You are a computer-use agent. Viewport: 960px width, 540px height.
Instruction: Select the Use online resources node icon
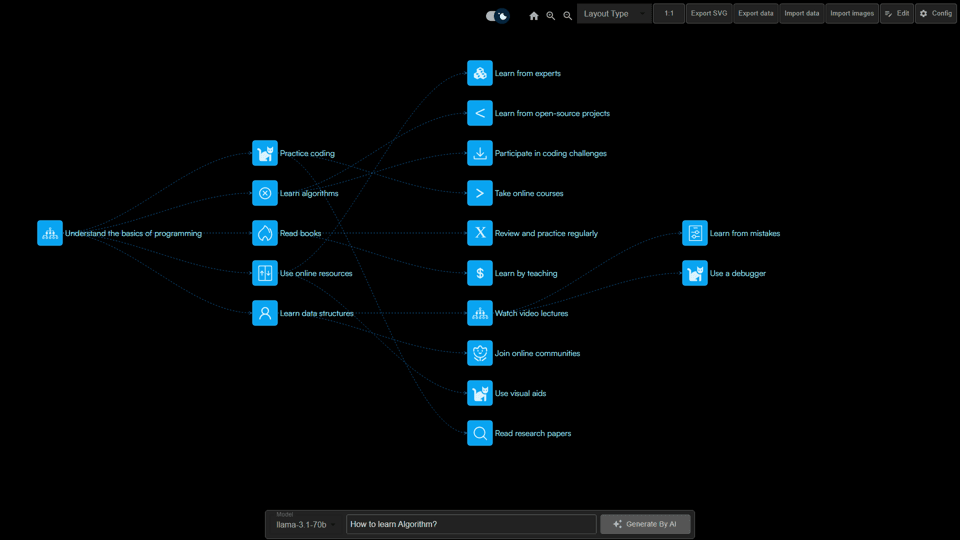point(264,273)
